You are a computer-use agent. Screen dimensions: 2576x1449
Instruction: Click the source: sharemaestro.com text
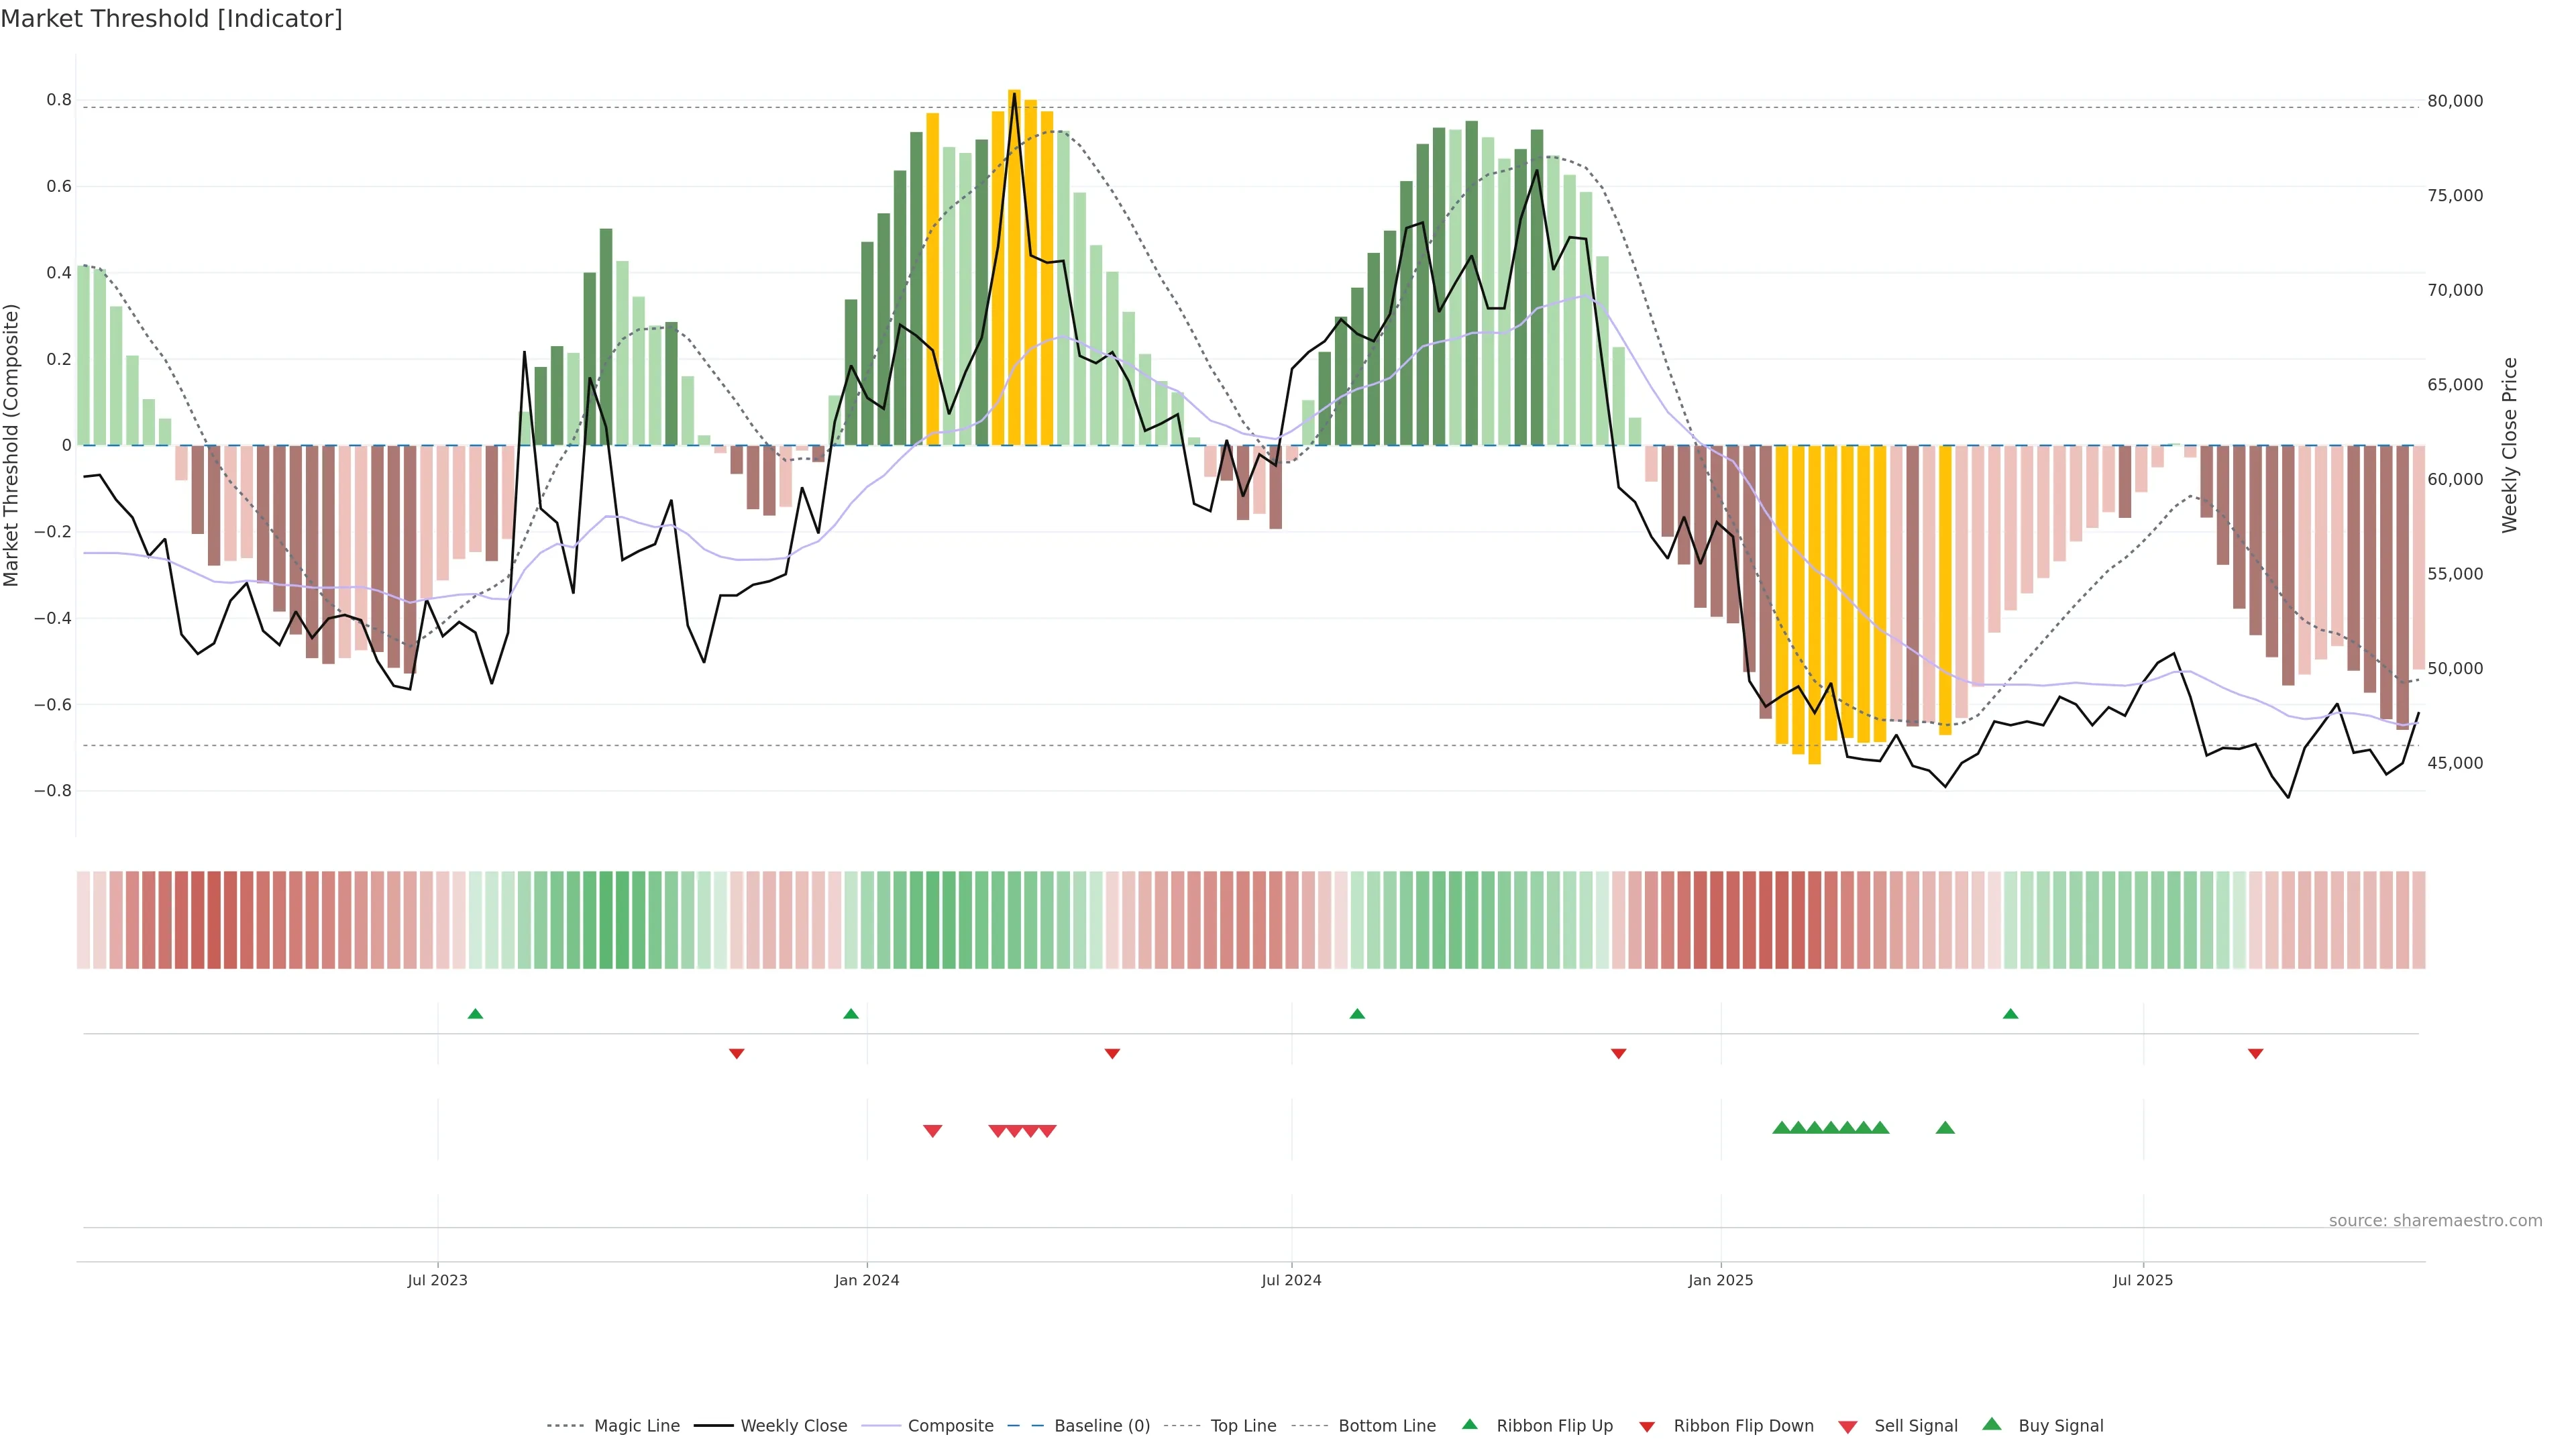[2435, 1220]
